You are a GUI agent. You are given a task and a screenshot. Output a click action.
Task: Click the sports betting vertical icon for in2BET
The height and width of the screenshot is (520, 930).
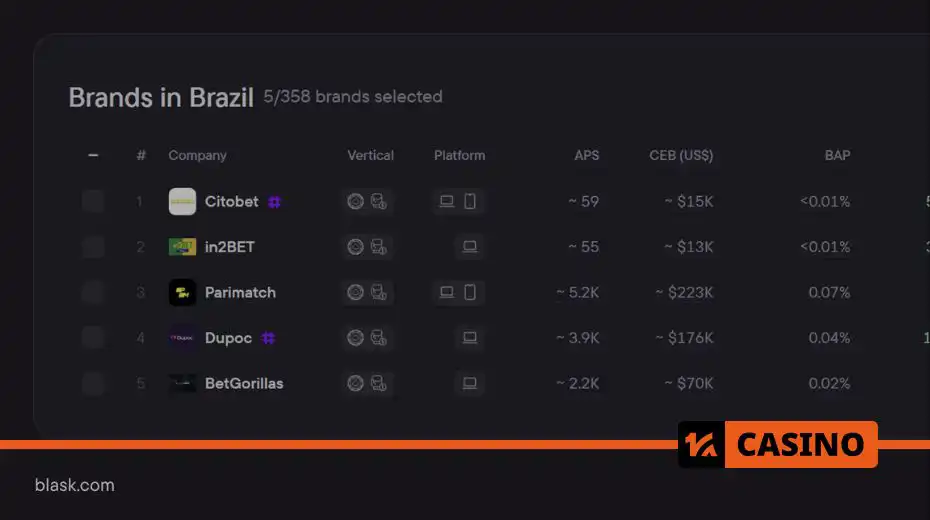(378, 247)
